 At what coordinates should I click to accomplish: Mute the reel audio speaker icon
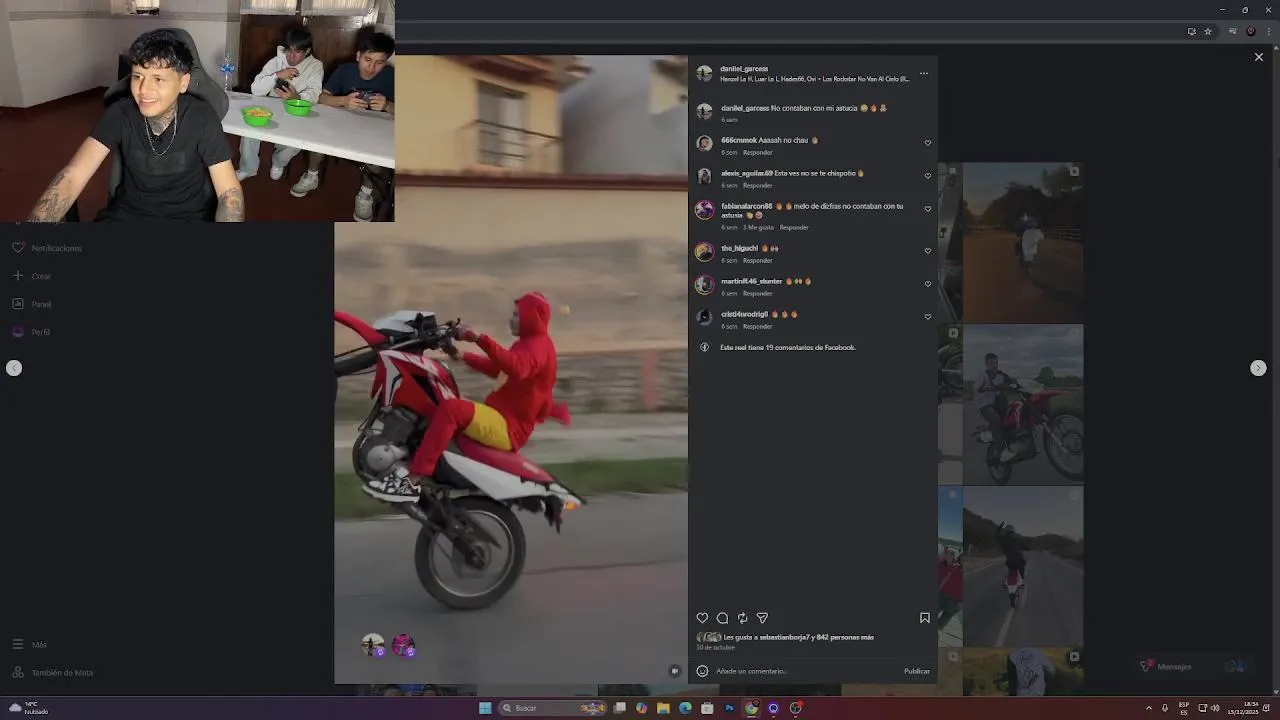(x=675, y=671)
